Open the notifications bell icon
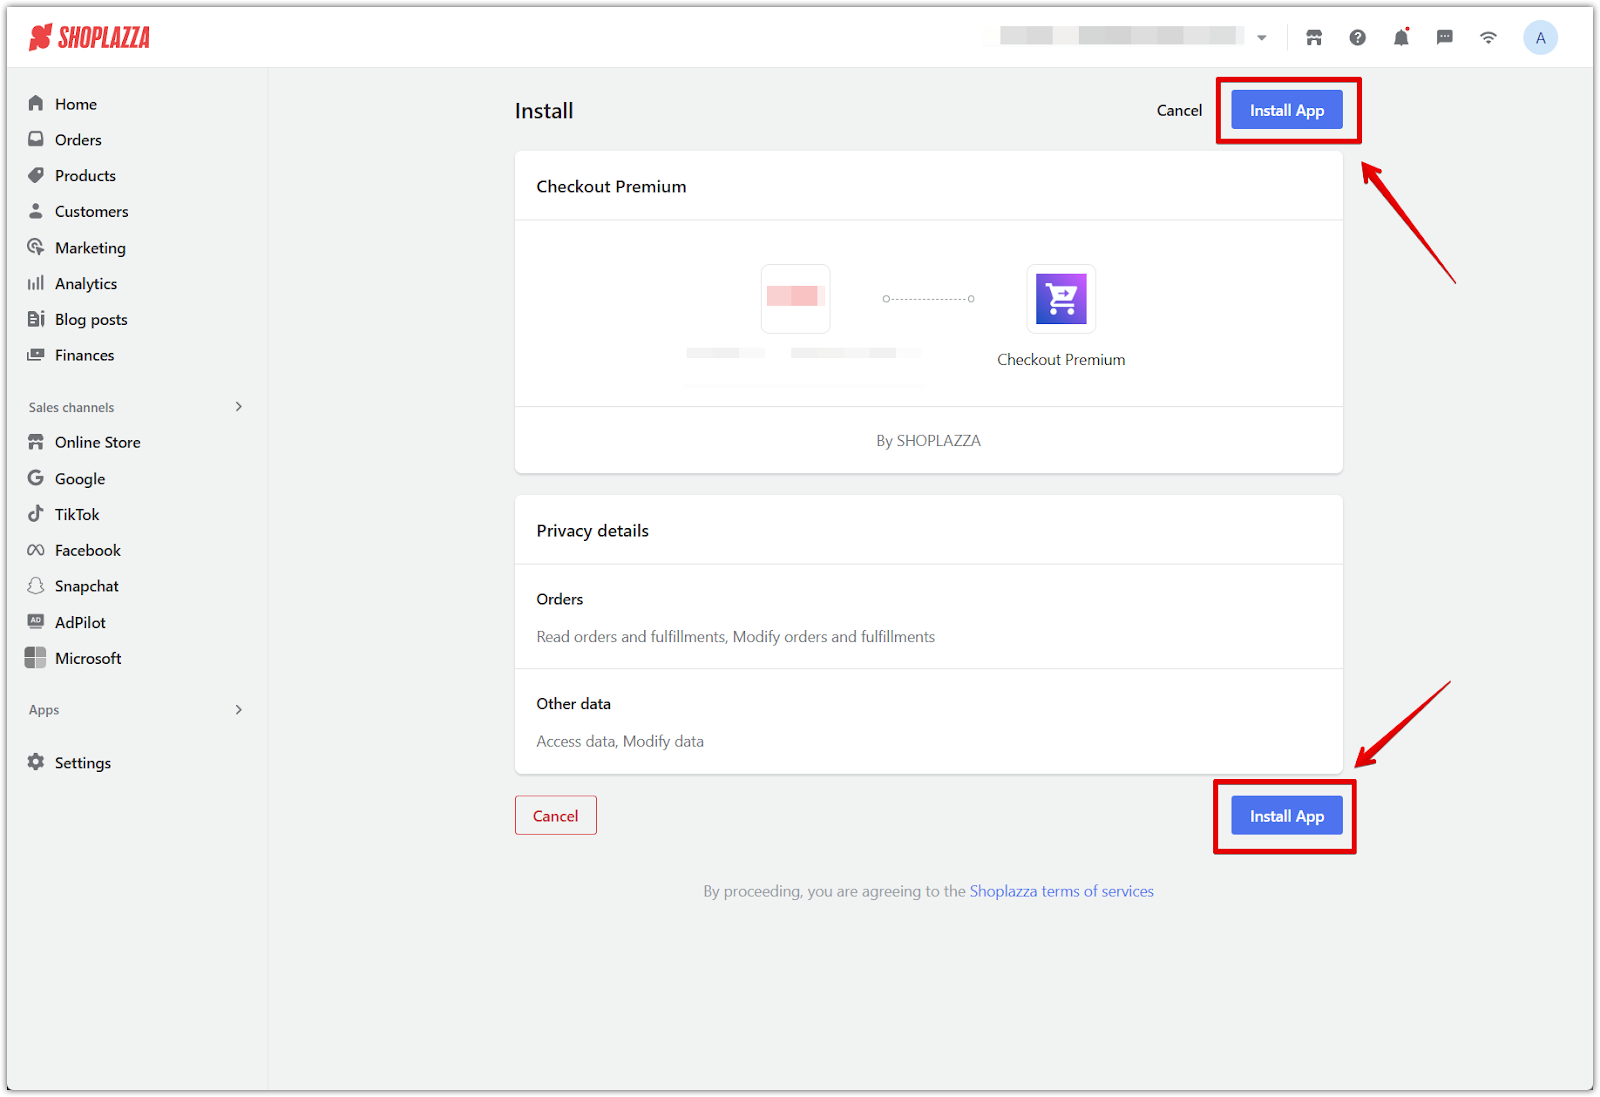This screenshot has height=1097, width=1600. tap(1401, 38)
